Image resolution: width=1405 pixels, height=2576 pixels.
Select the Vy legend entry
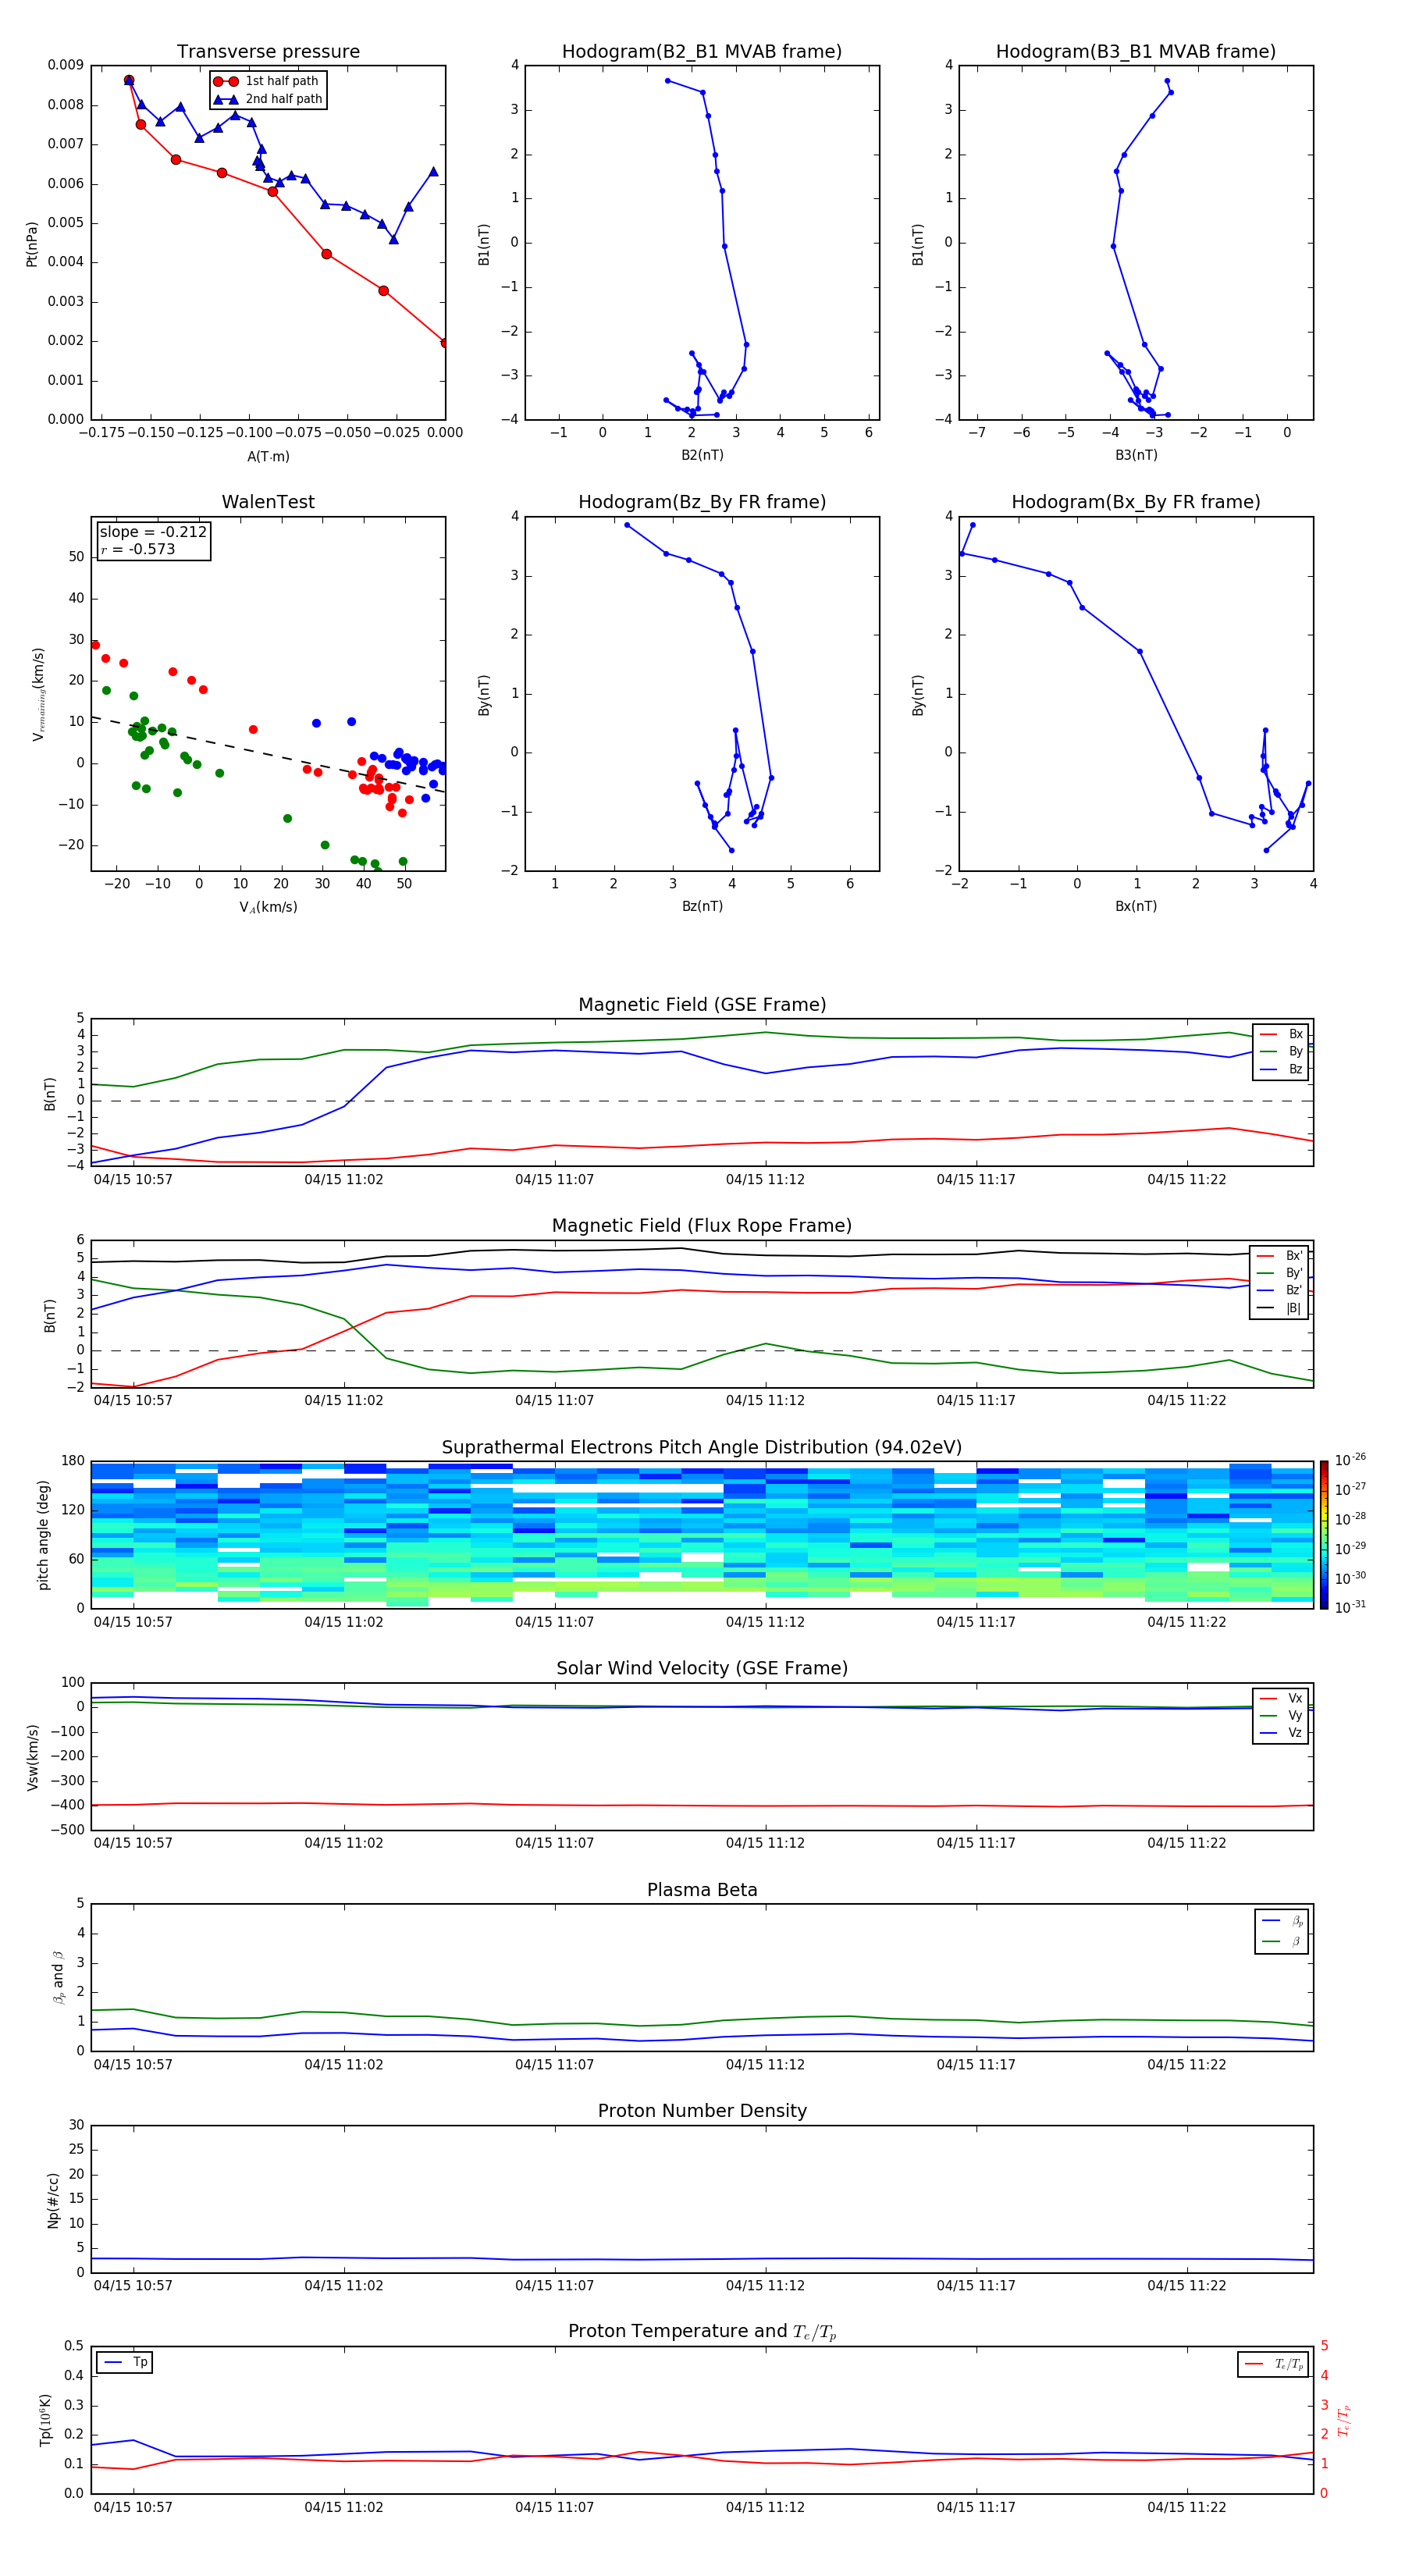pyautogui.click(x=1281, y=1715)
